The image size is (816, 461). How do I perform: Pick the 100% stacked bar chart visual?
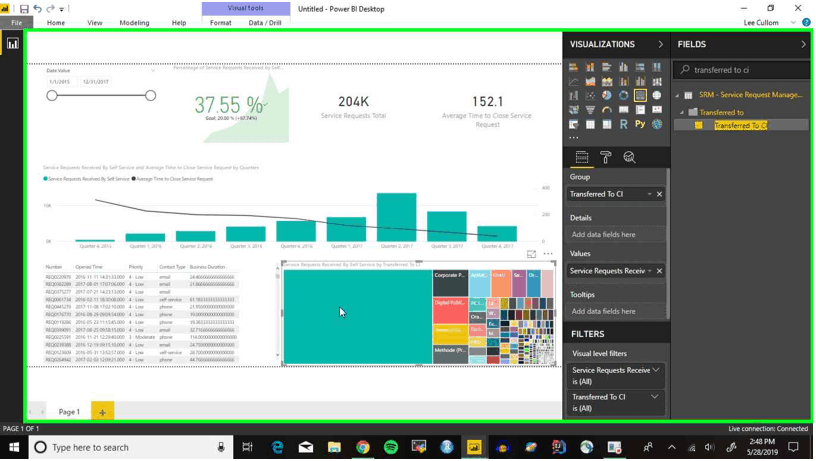tap(640, 67)
